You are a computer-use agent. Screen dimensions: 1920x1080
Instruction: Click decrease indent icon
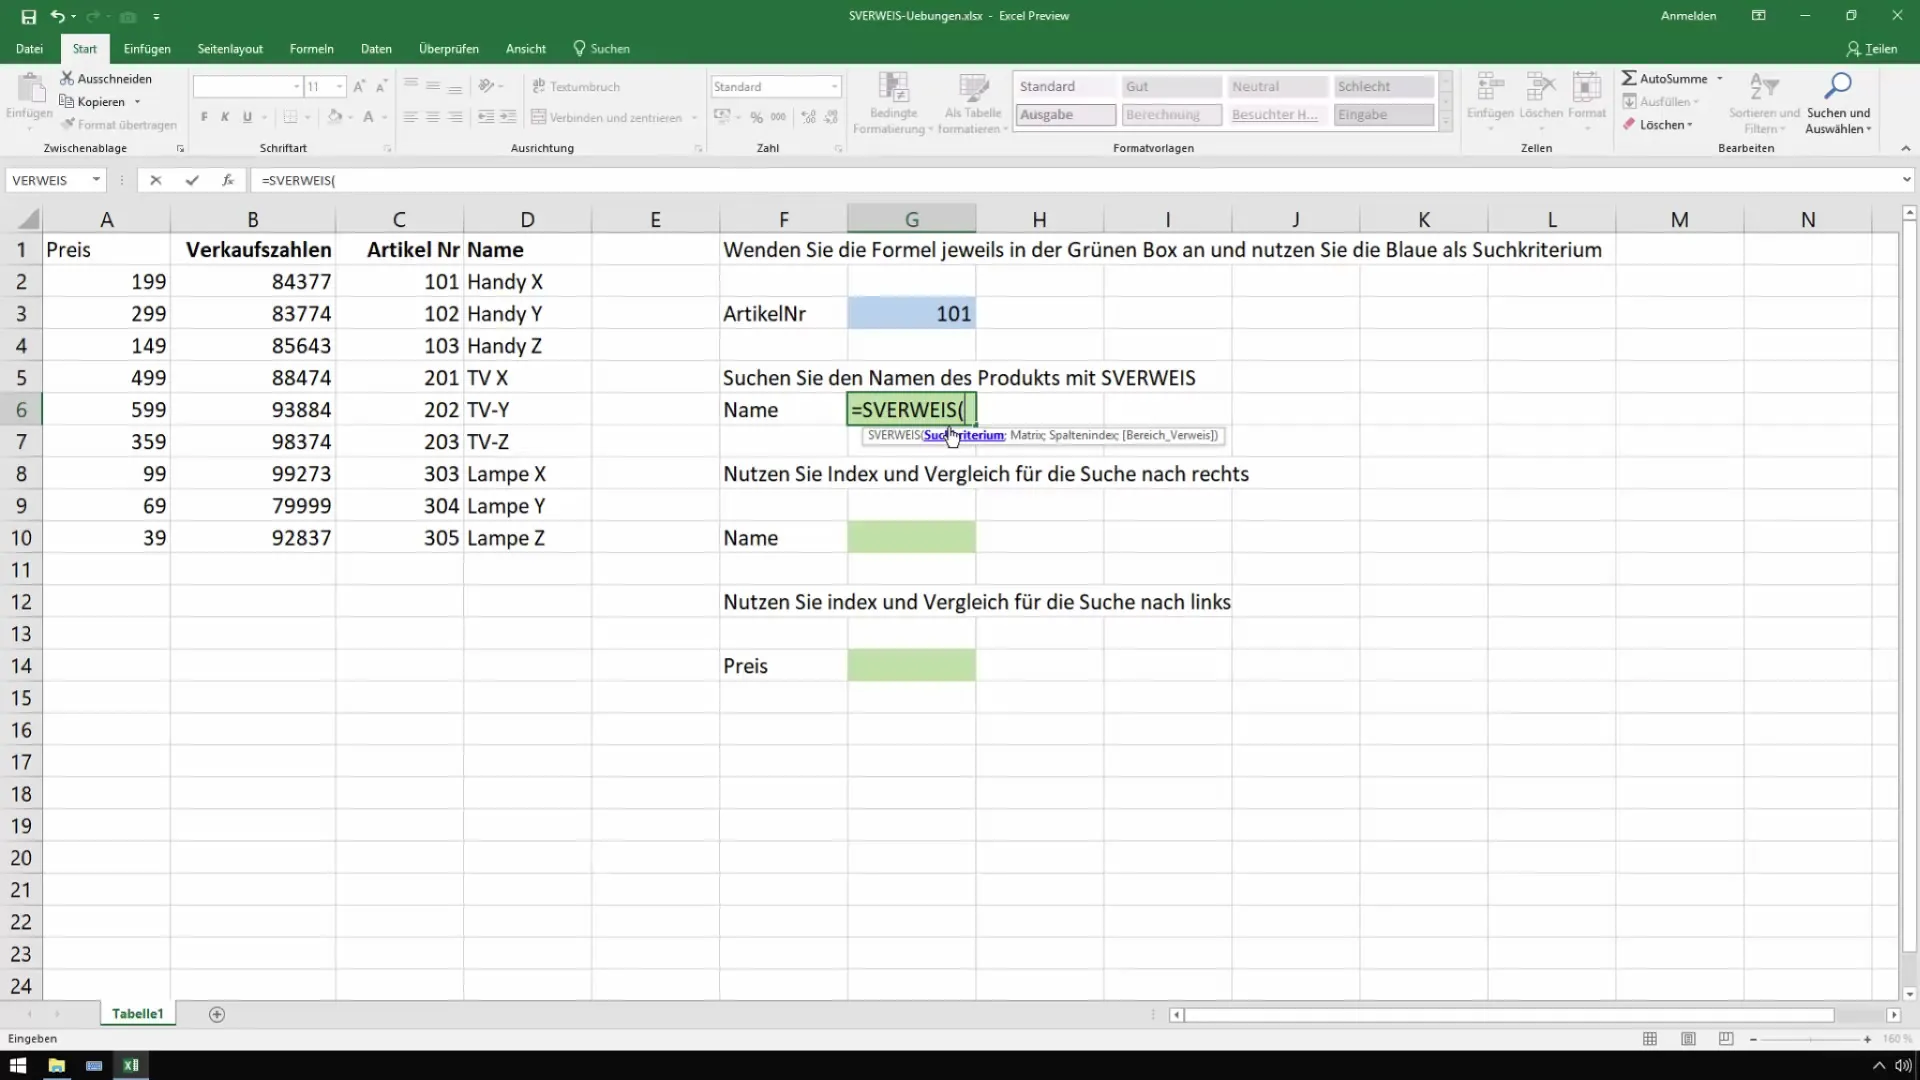click(486, 117)
